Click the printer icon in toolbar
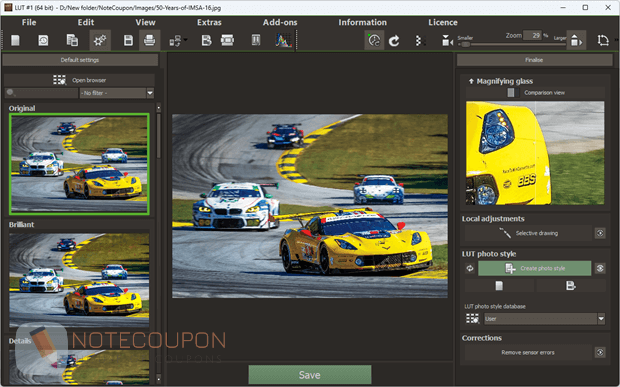Screen dimensions: 620x387 tap(149, 40)
